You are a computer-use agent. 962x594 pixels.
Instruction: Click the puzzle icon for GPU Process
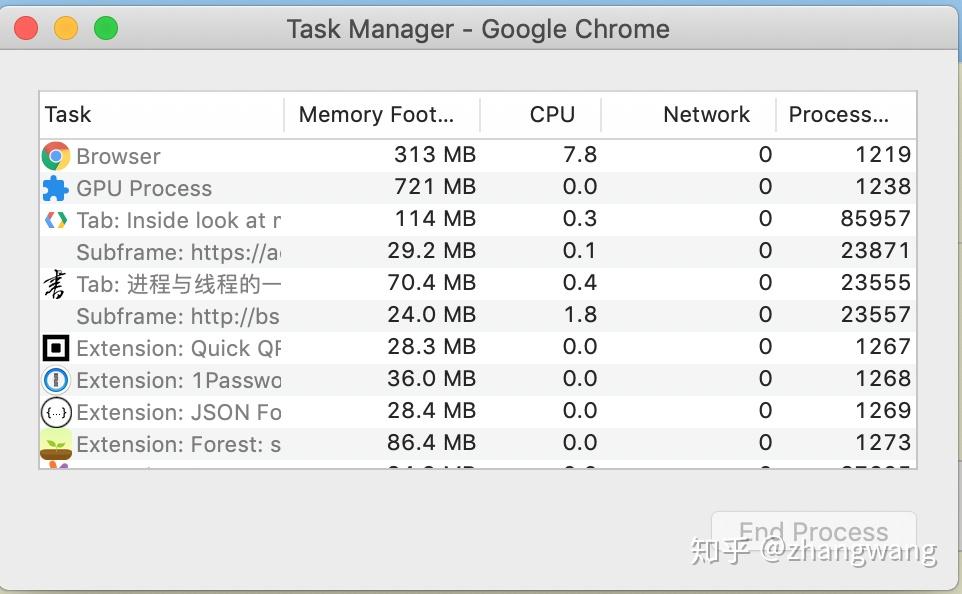coord(56,188)
